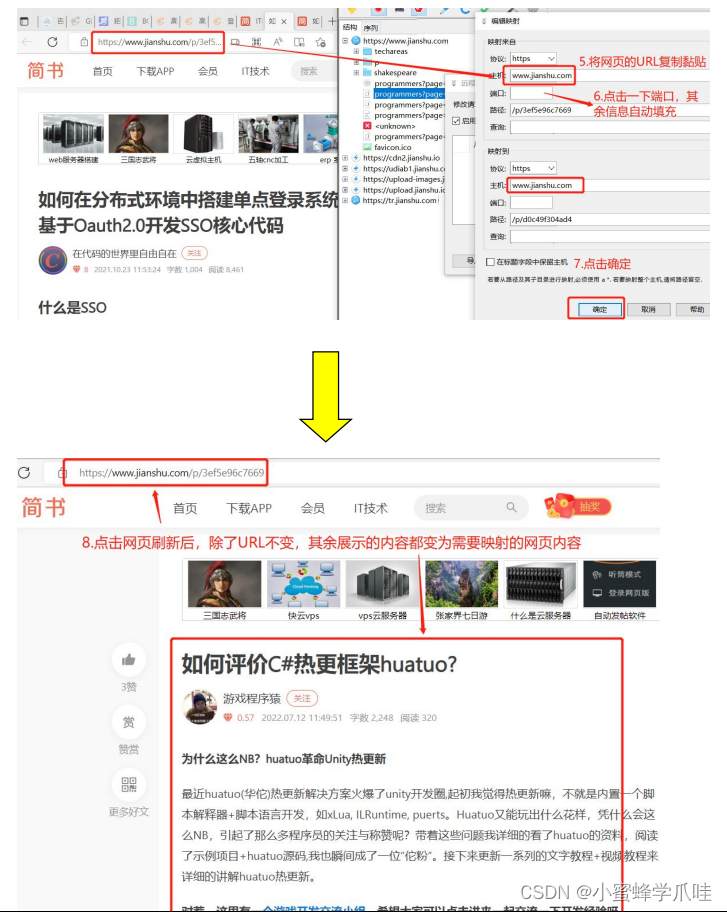Click the 赏 reward circle icon
The image size is (727, 912).
point(129,722)
